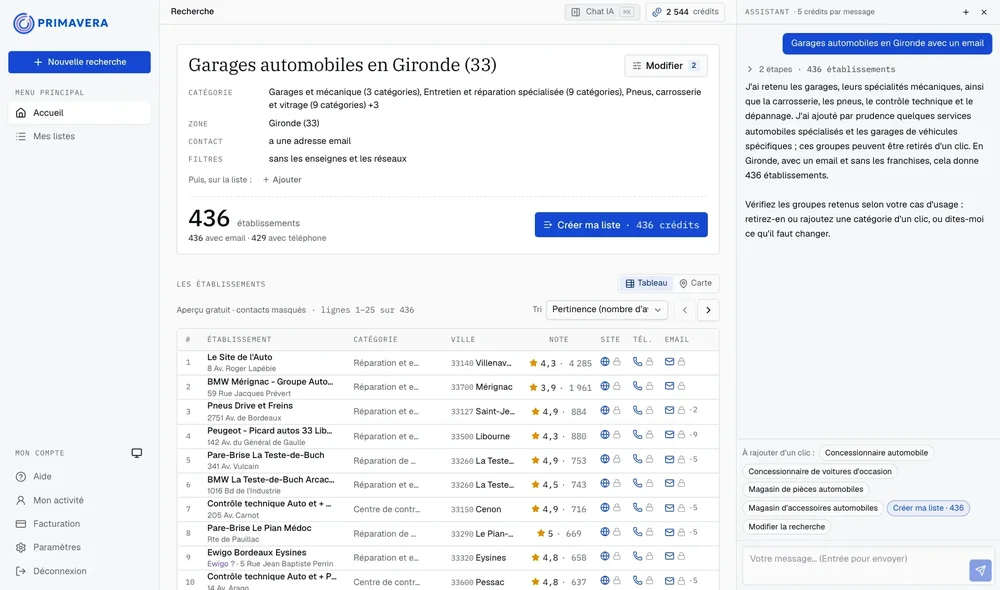Open Mes listes
The width and height of the screenshot is (1000, 590).
[79, 136]
